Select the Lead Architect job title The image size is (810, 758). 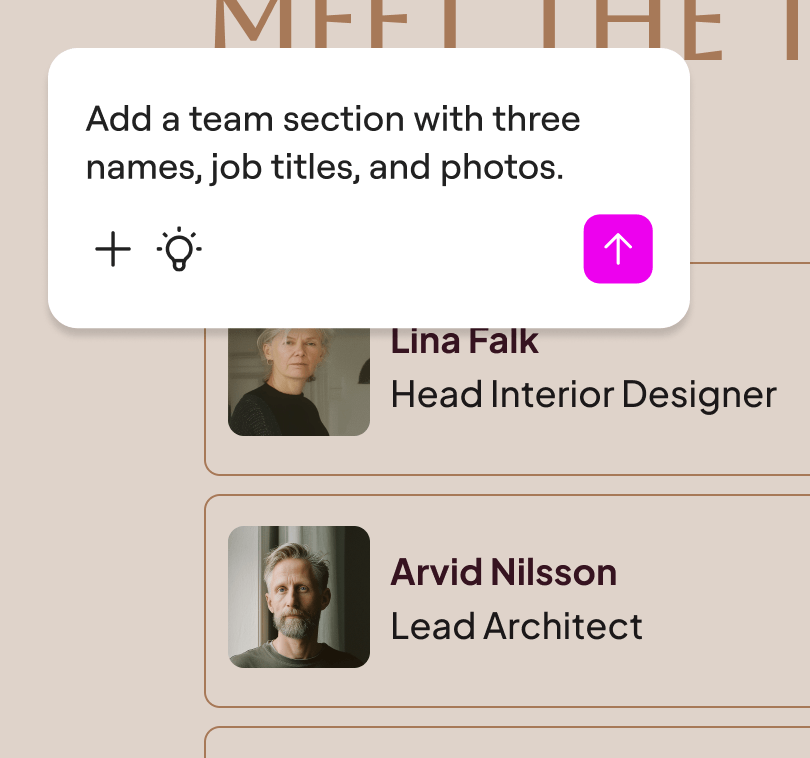coord(516,627)
